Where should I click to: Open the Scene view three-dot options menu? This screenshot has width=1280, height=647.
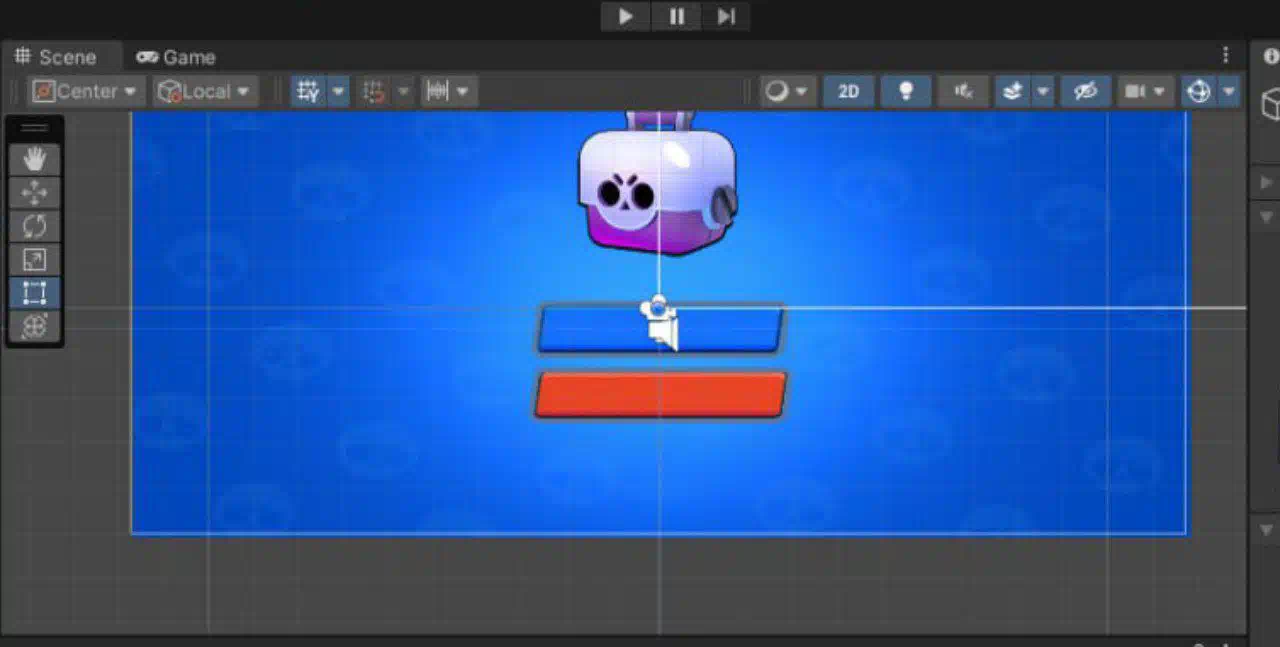(x=1226, y=55)
